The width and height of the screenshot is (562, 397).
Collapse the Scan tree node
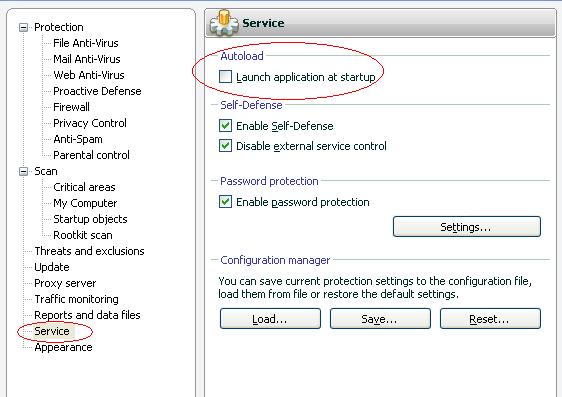point(23,172)
